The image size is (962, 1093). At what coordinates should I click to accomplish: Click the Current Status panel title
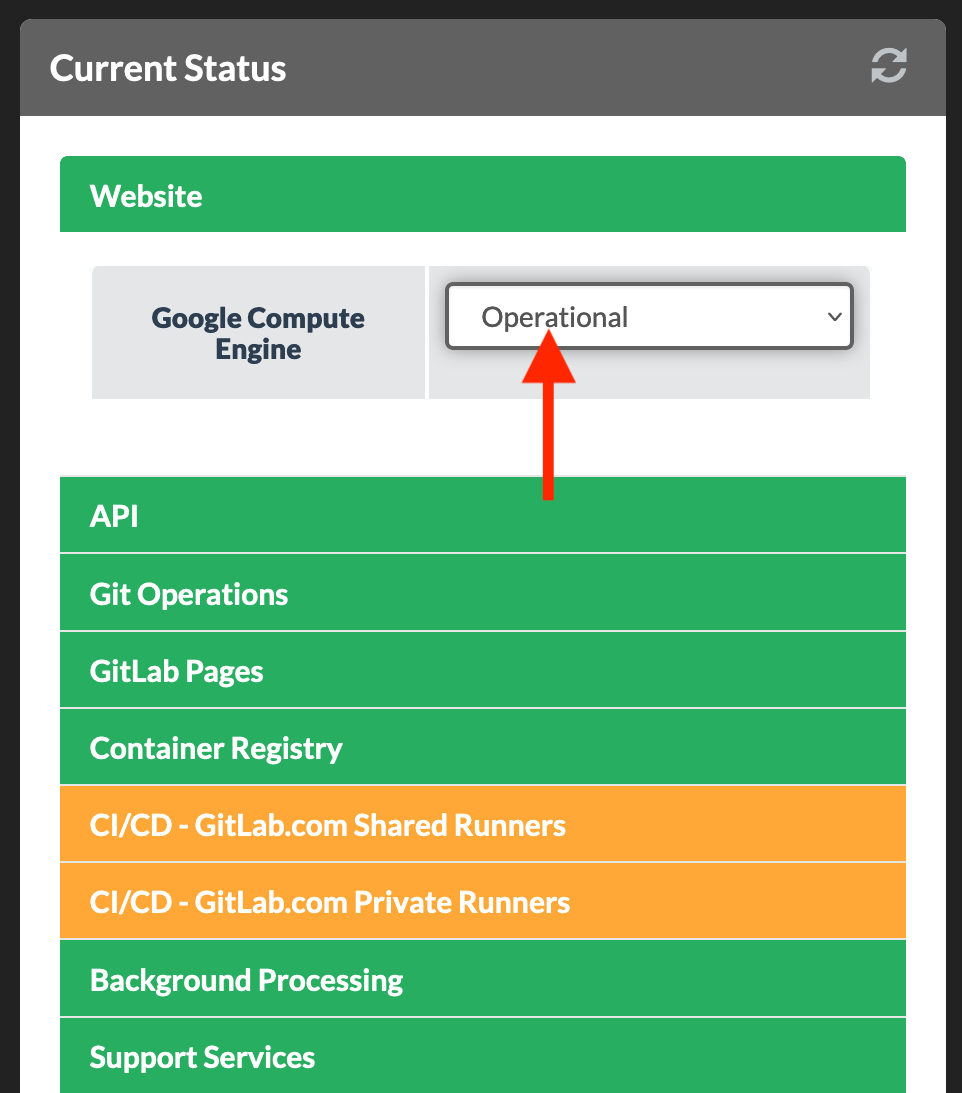click(168, 69)
